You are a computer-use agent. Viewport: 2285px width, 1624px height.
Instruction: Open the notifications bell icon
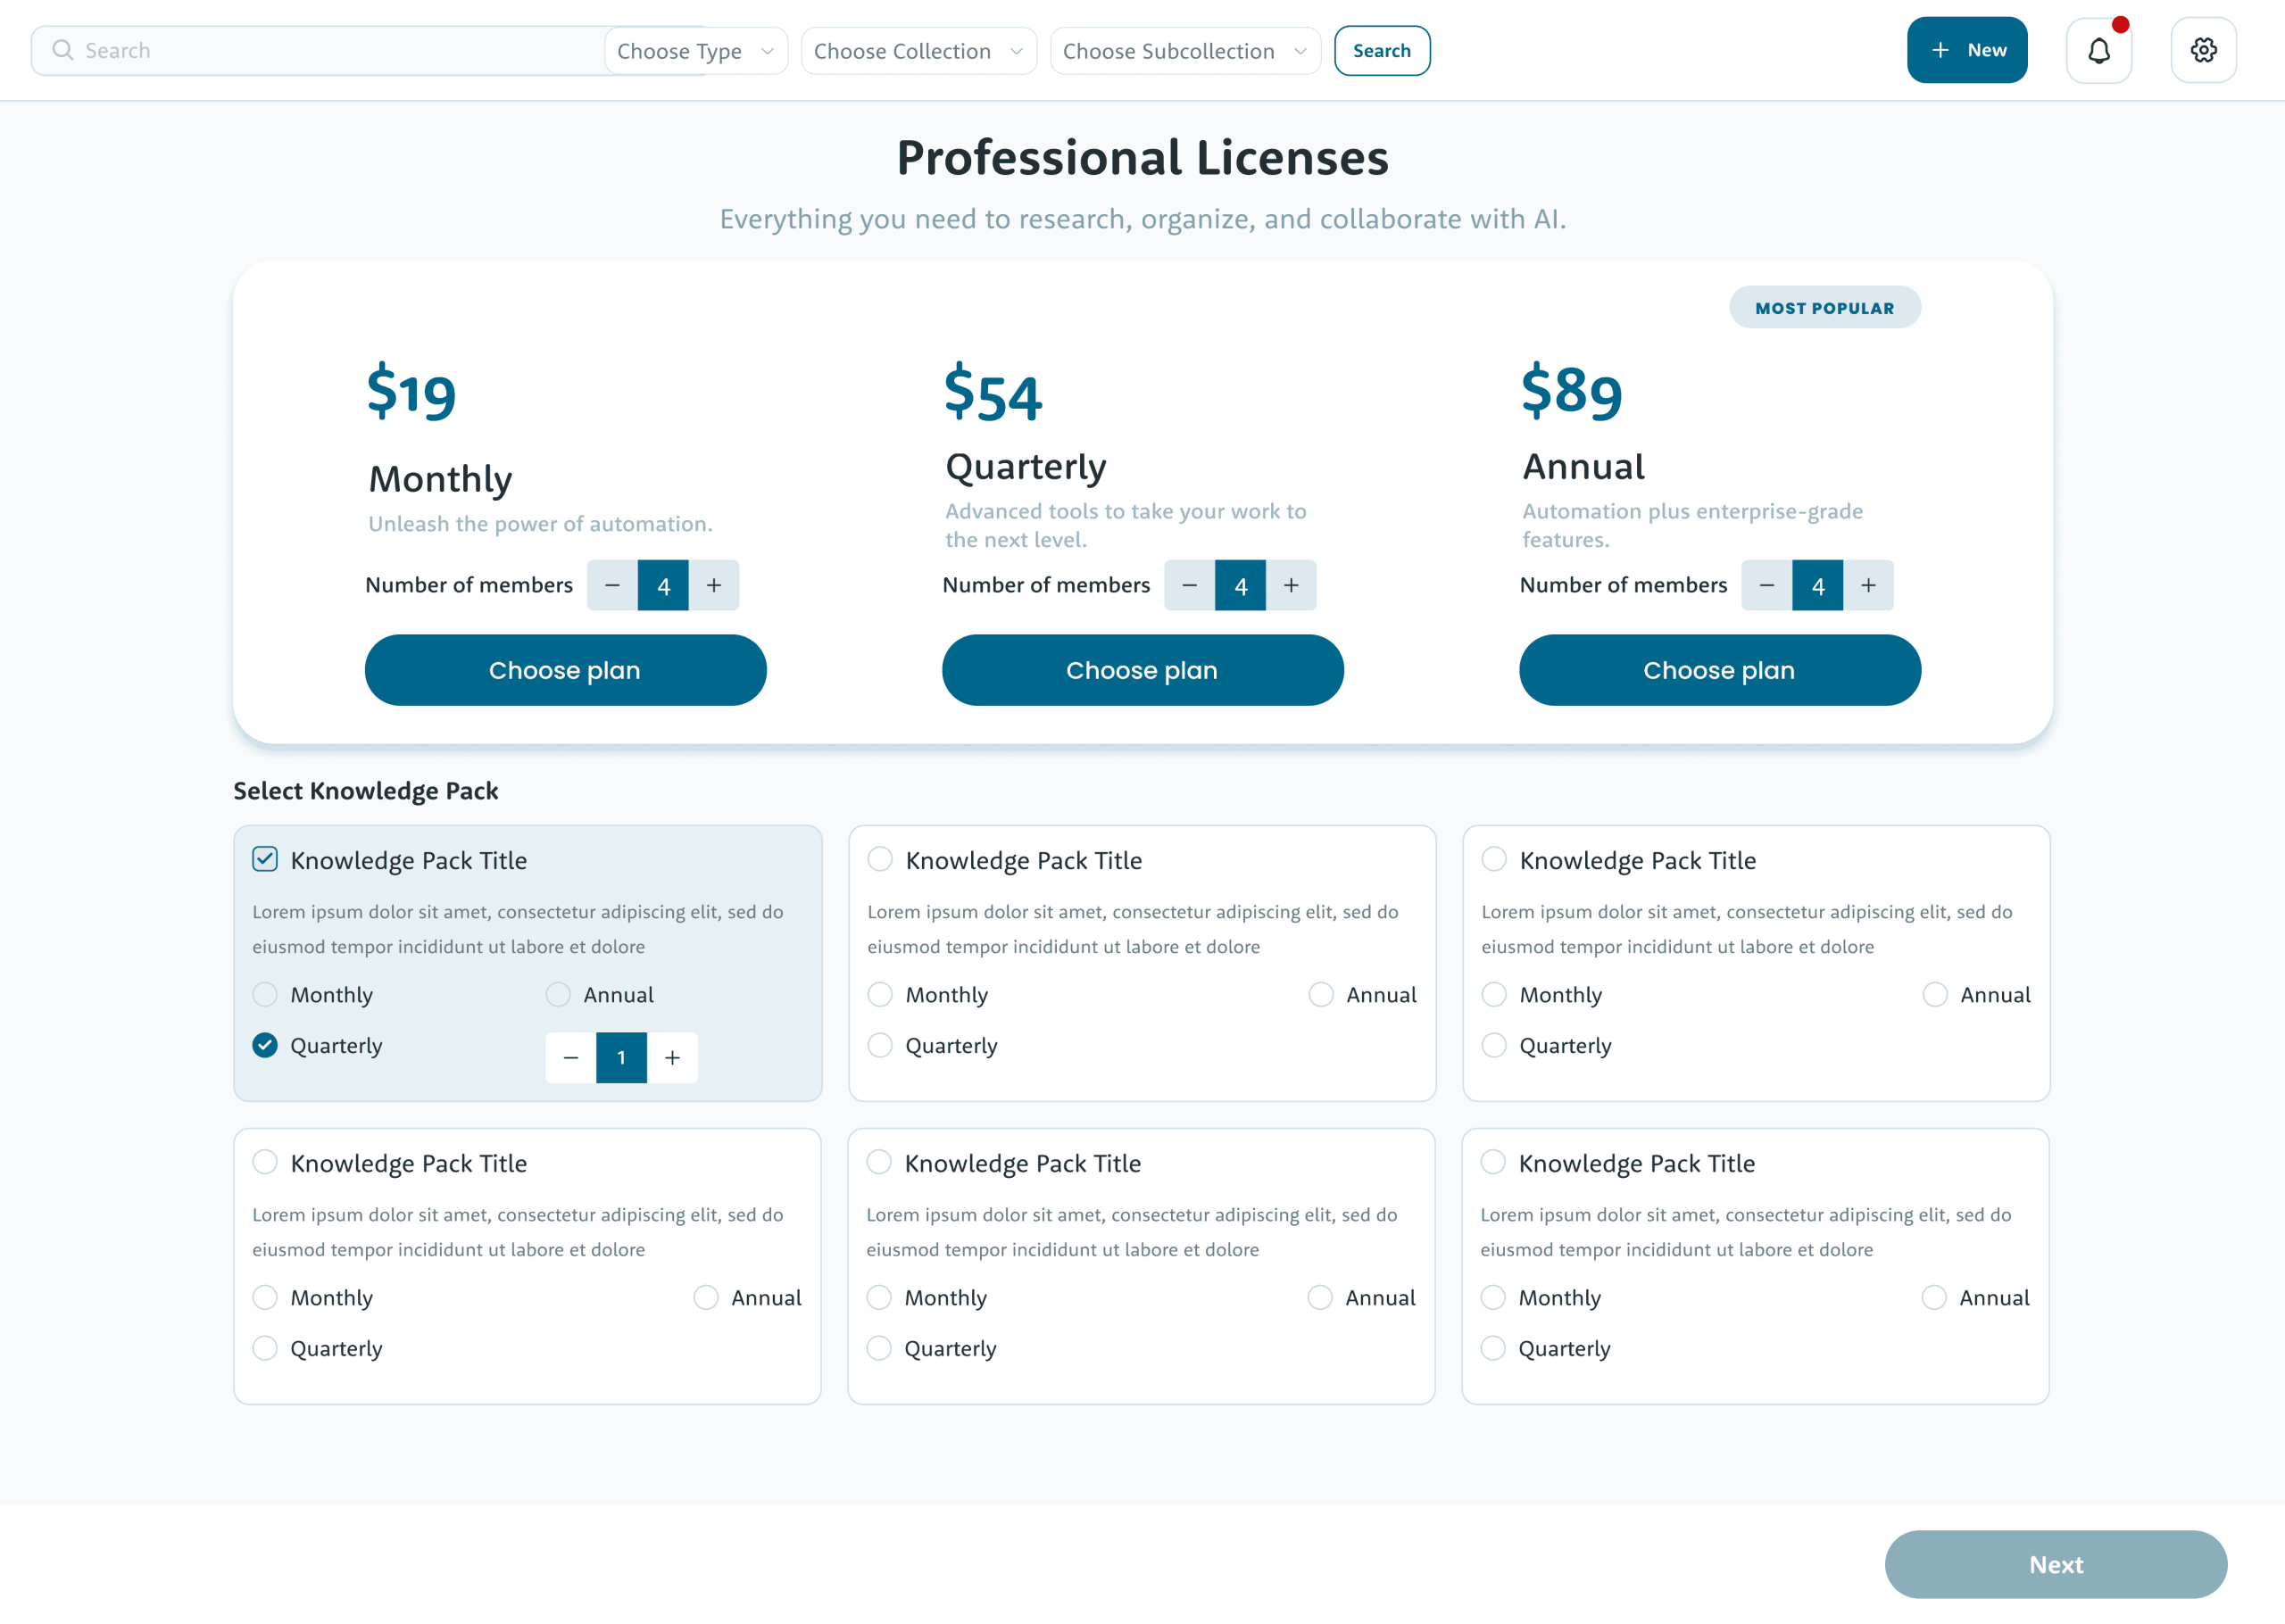(x=2098, y=50)
